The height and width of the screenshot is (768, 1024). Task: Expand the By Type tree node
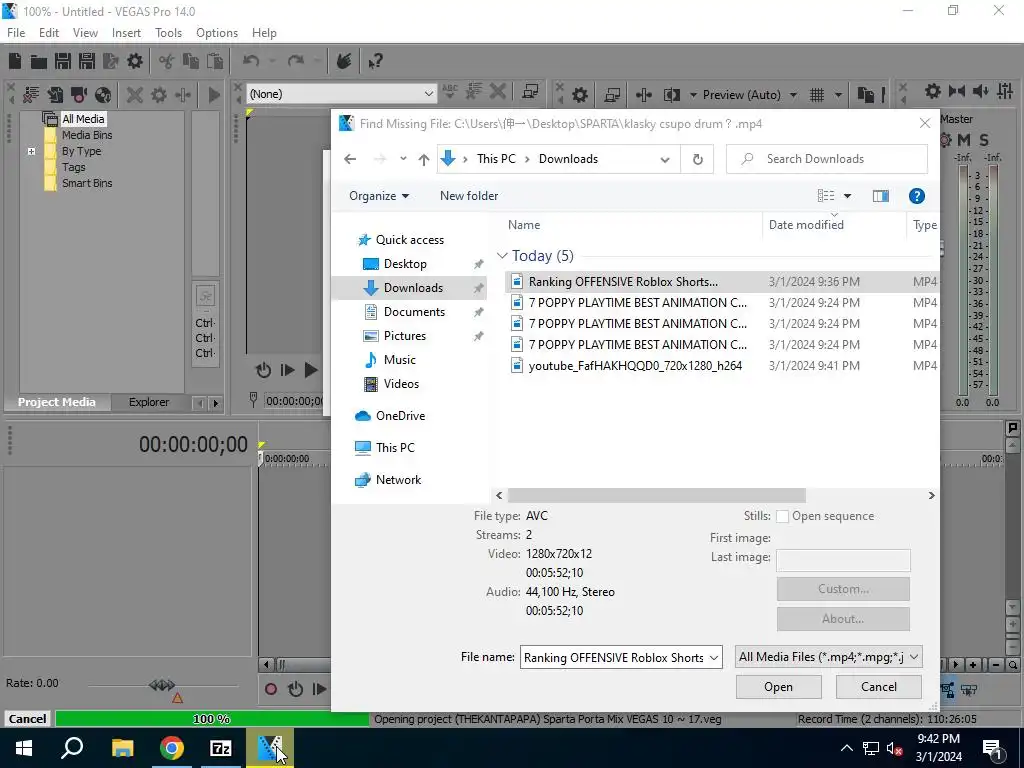[31, 152]
